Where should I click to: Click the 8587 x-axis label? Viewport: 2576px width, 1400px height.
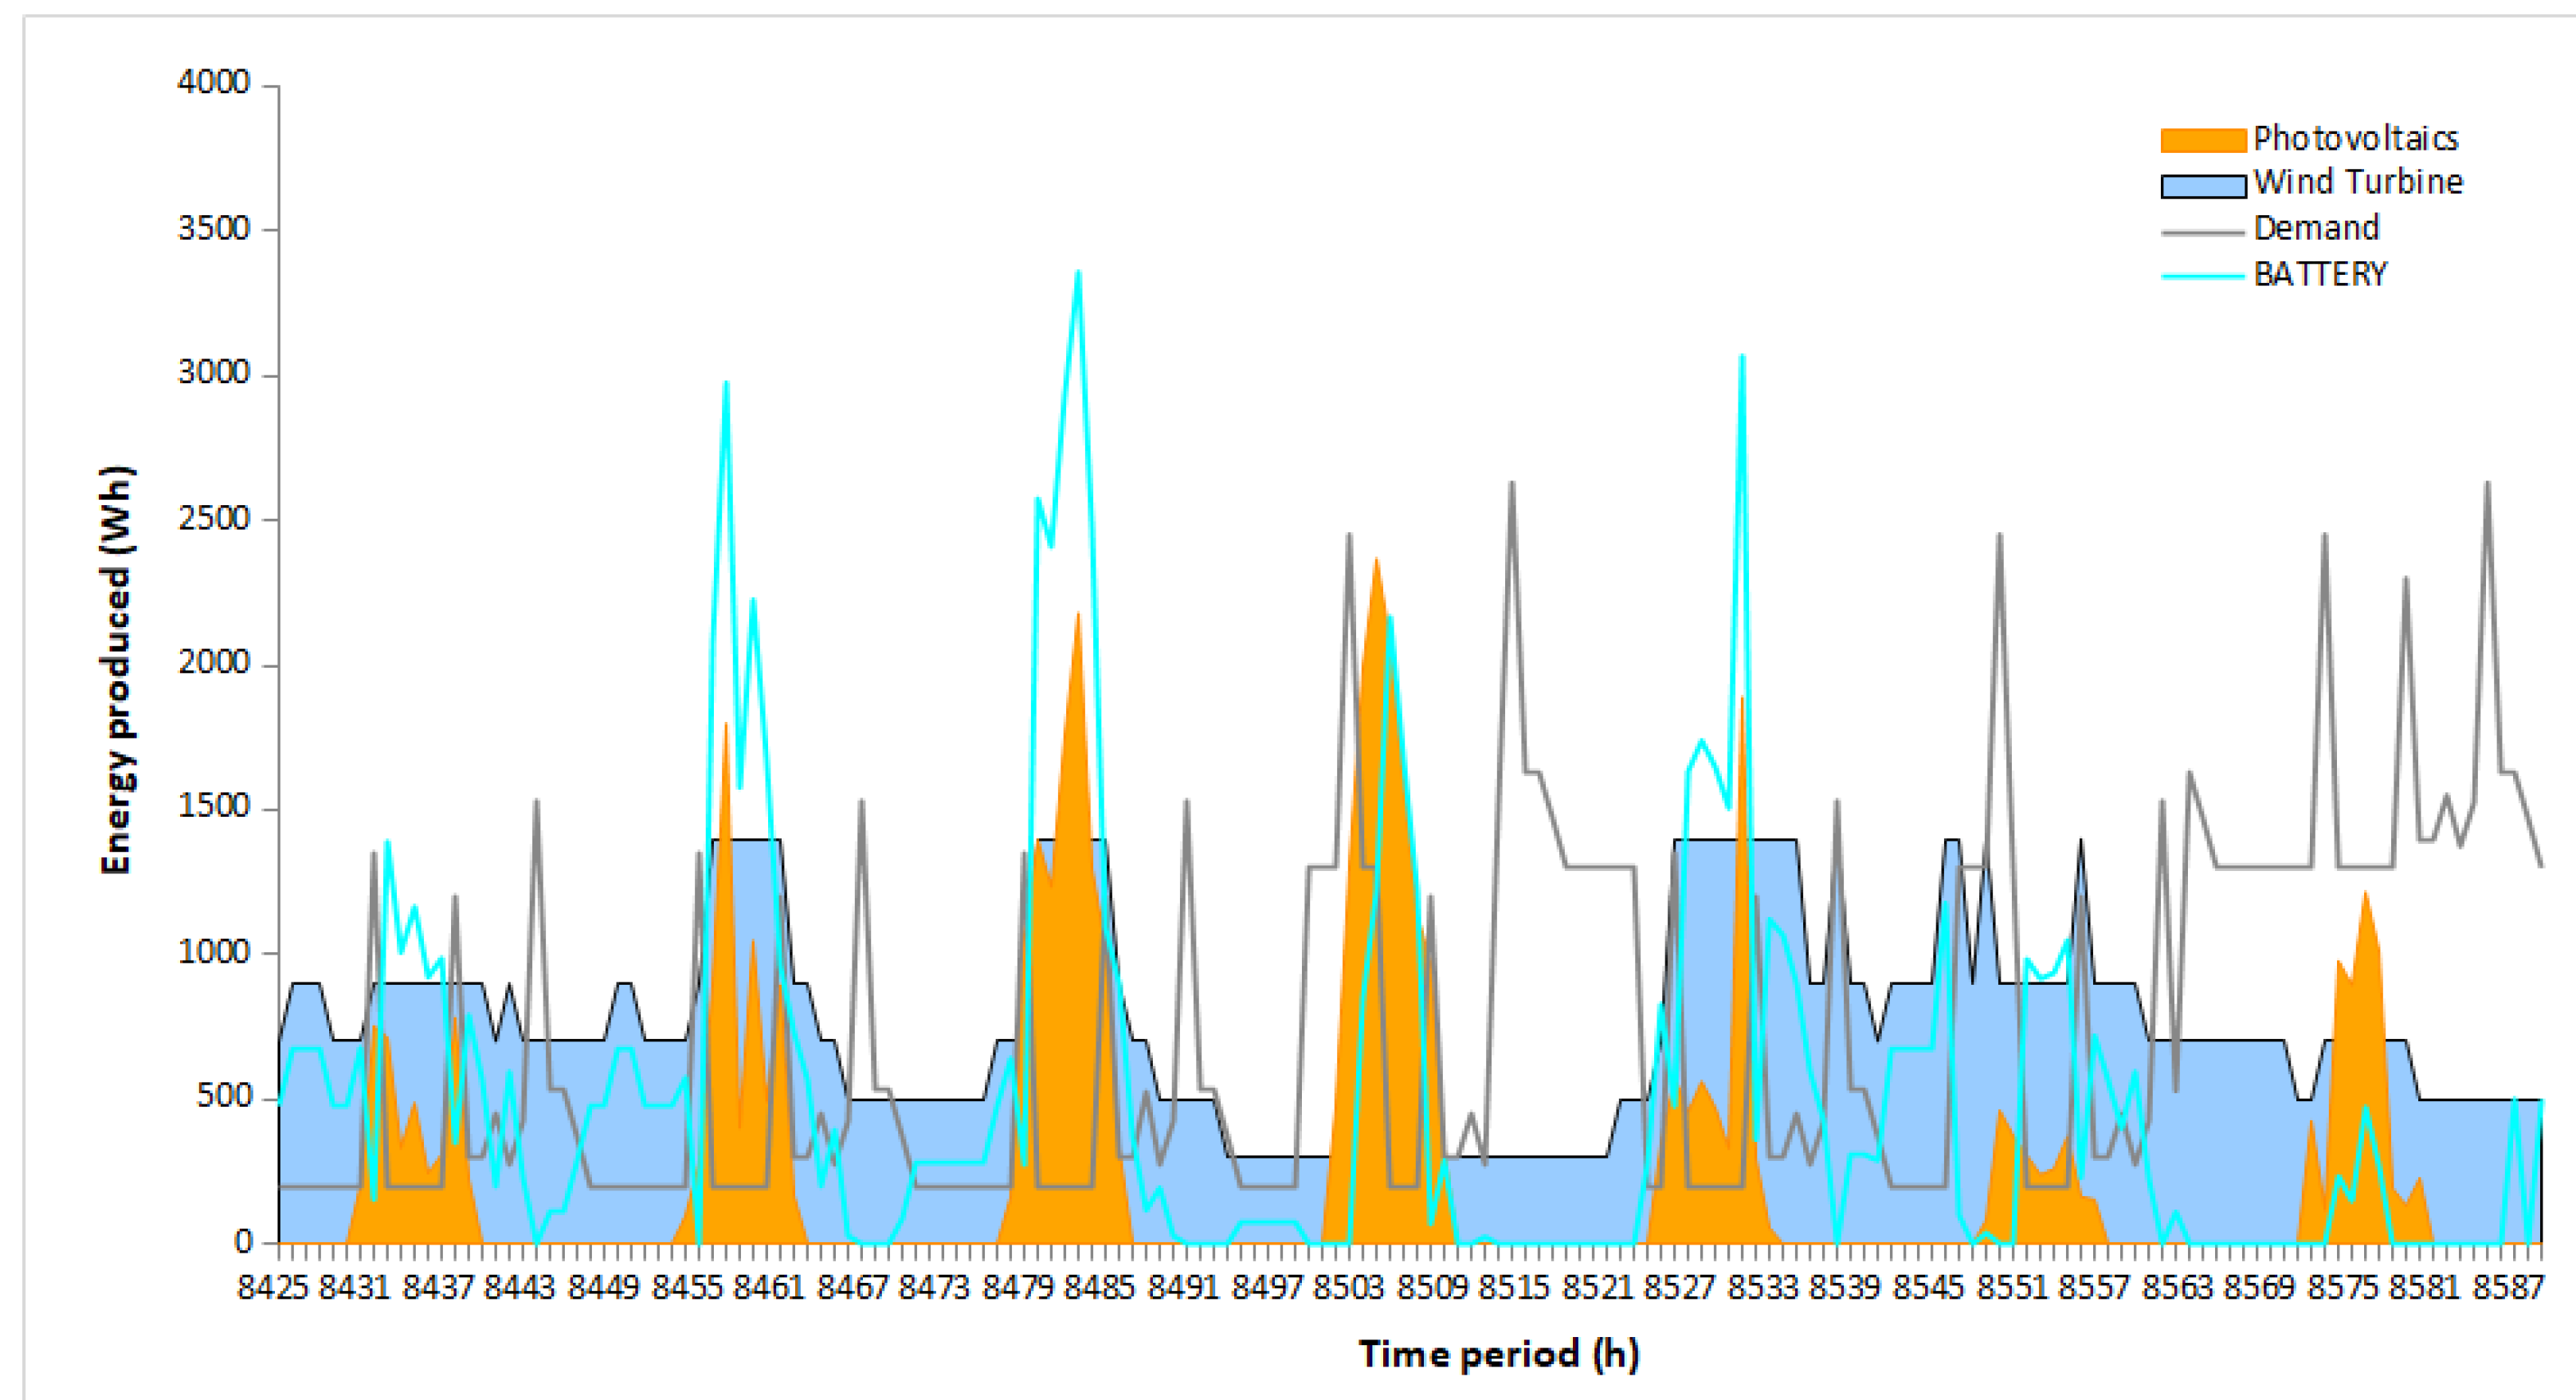[x=2508, y=1288]
